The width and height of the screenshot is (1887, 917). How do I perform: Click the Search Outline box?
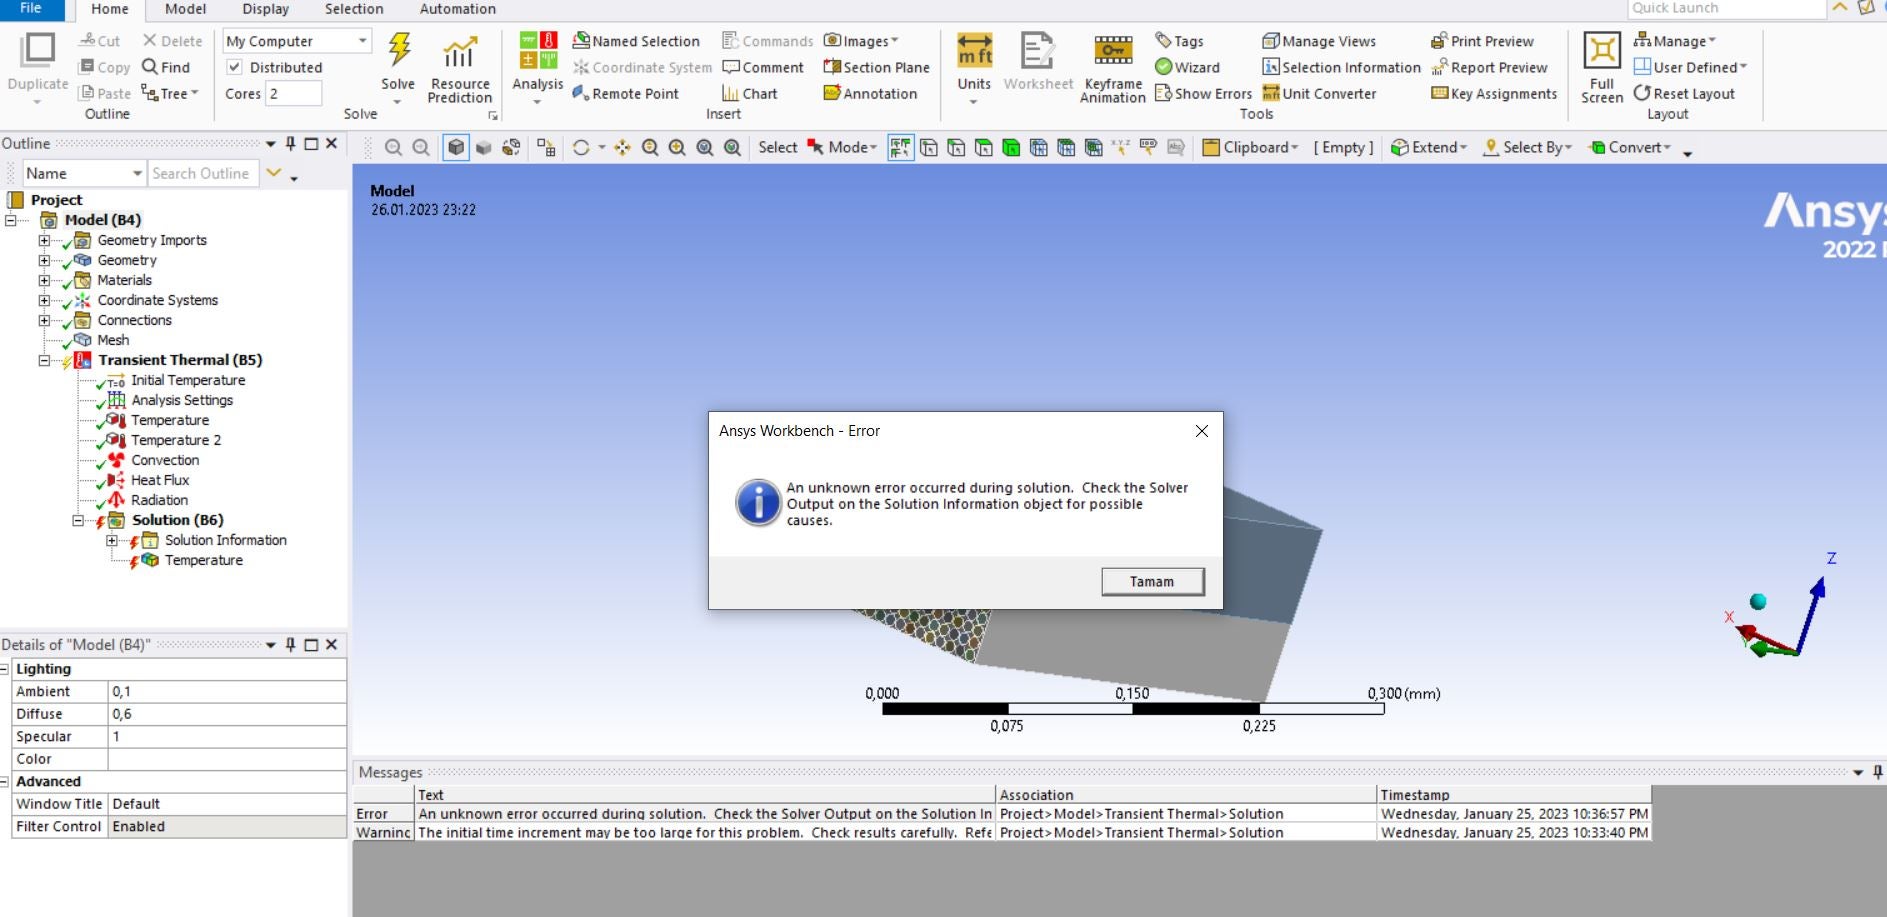[x=203, y=173]
